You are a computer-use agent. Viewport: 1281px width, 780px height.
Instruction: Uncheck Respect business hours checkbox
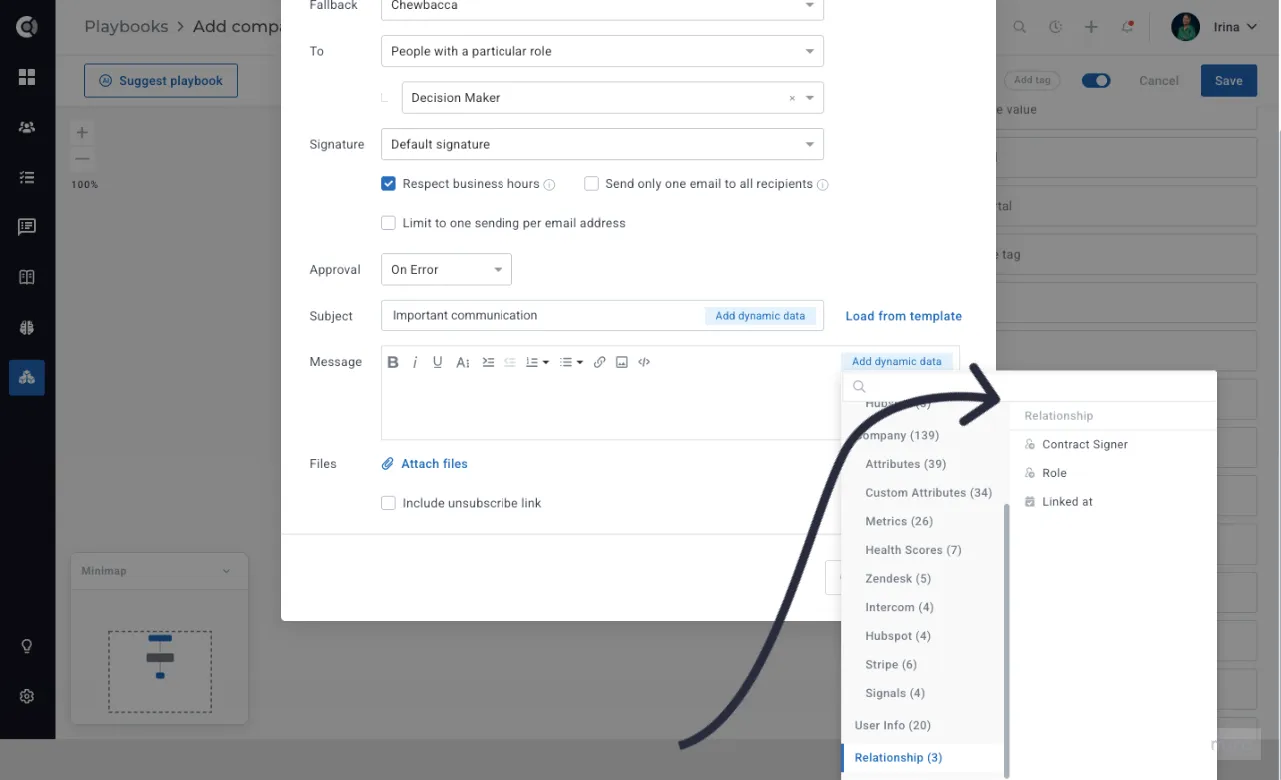[x=389, y=184]
